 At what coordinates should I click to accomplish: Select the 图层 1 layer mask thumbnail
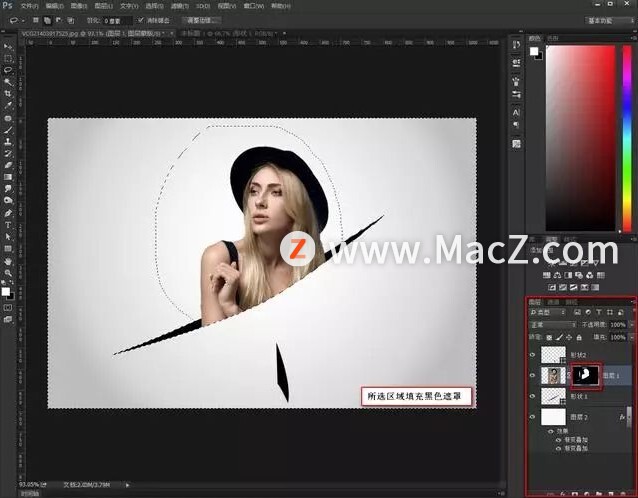pyautogui.click(x=586, y=375)
